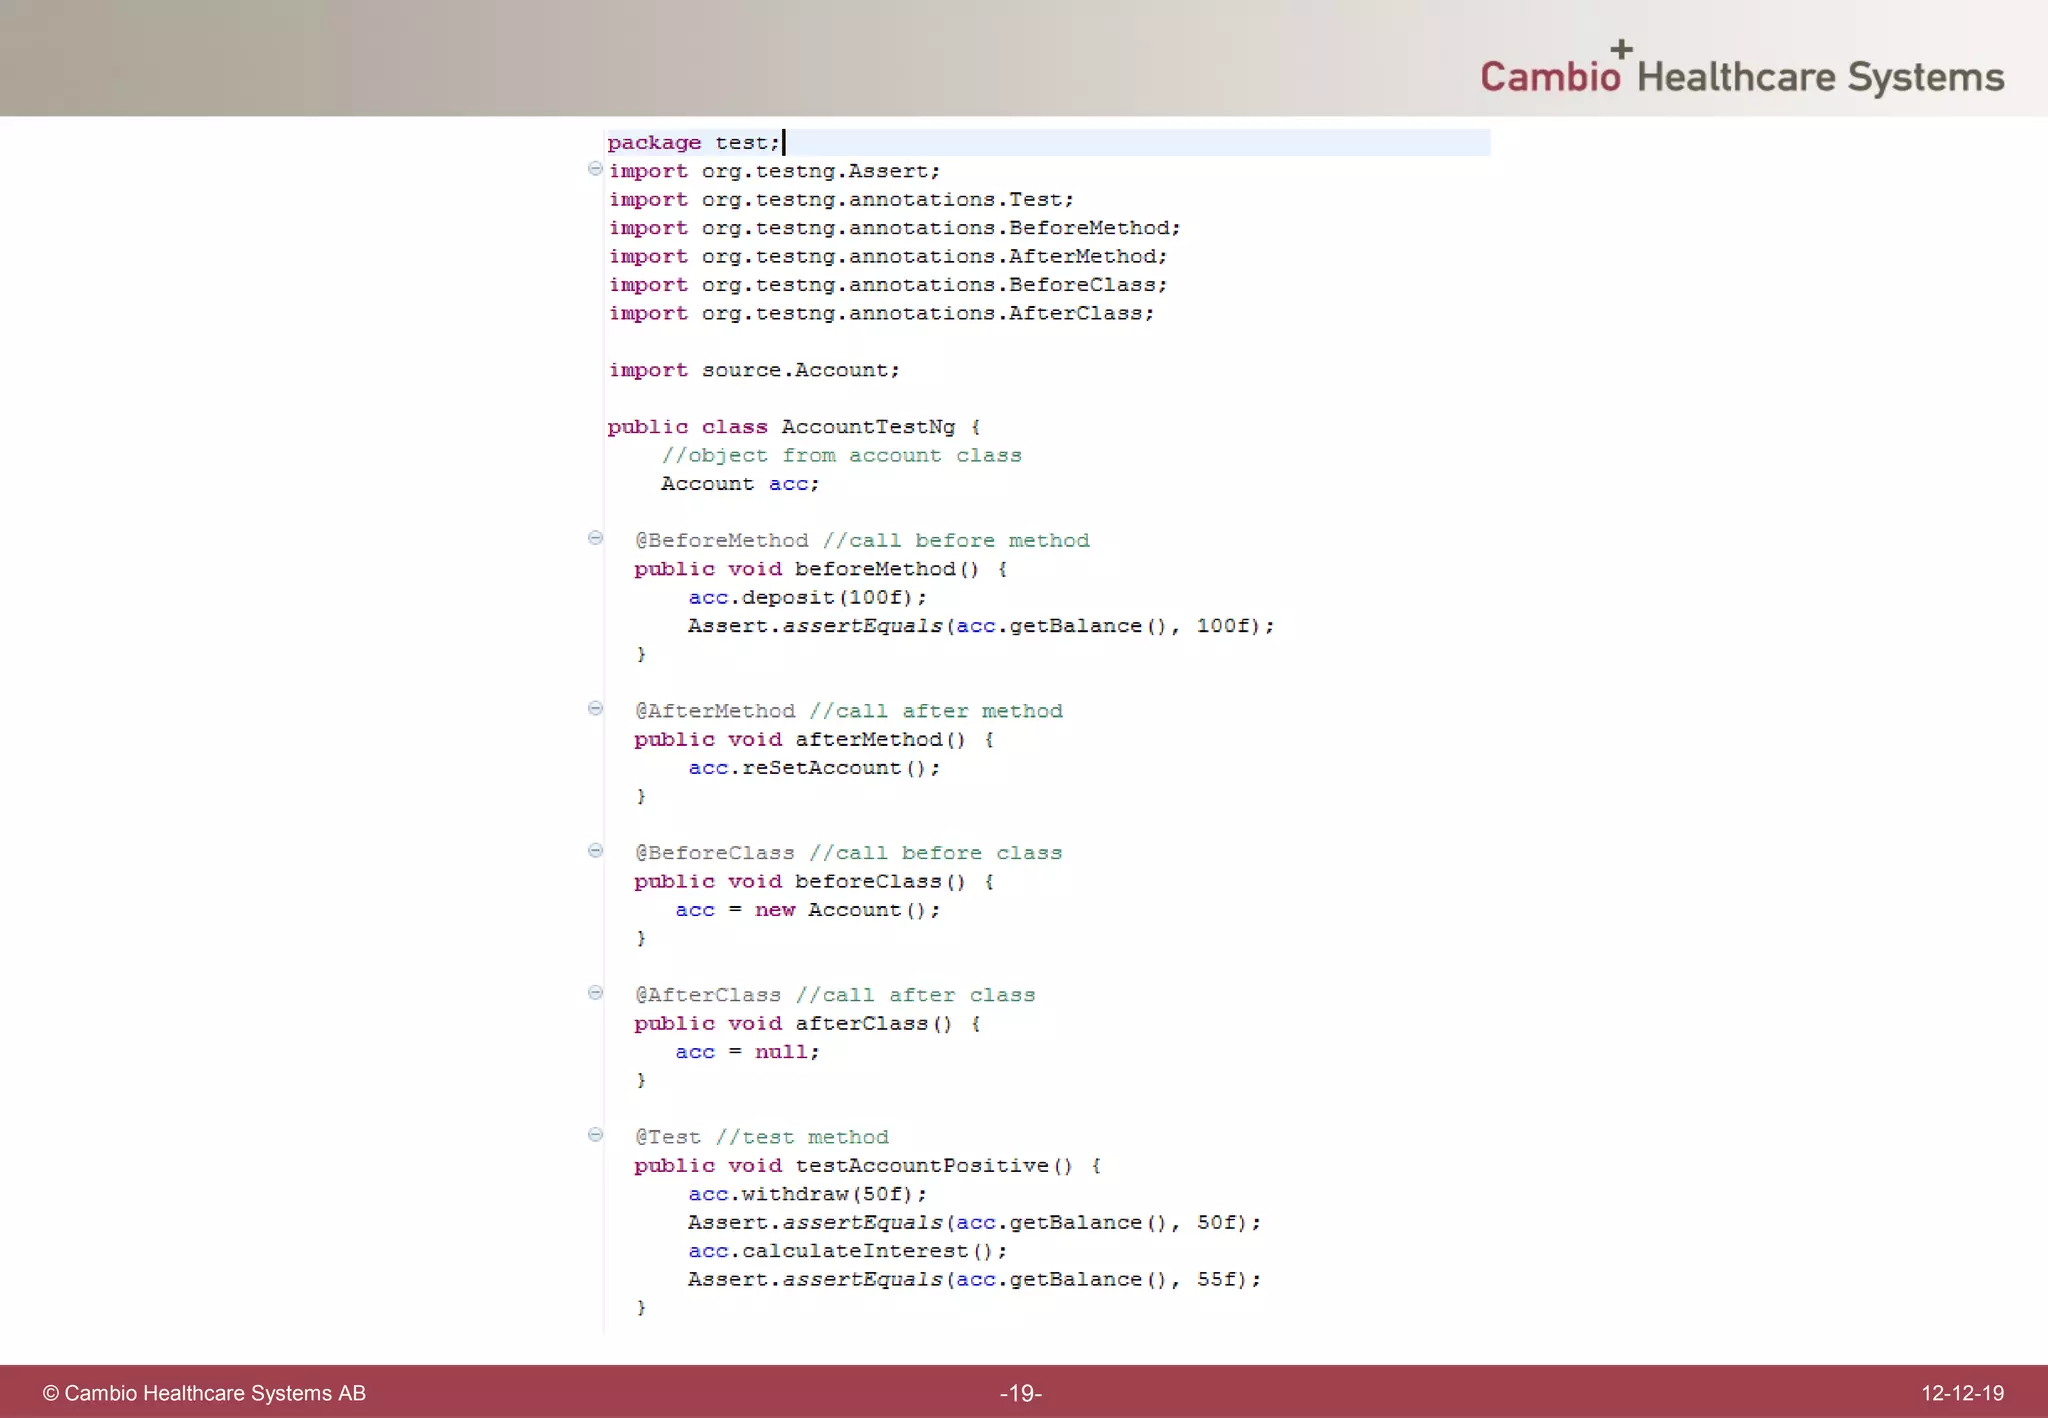The height and width of the screenshot is (1418, 2048).
Task: Collapse the import statements fold marker
Action: pos(595,169)
